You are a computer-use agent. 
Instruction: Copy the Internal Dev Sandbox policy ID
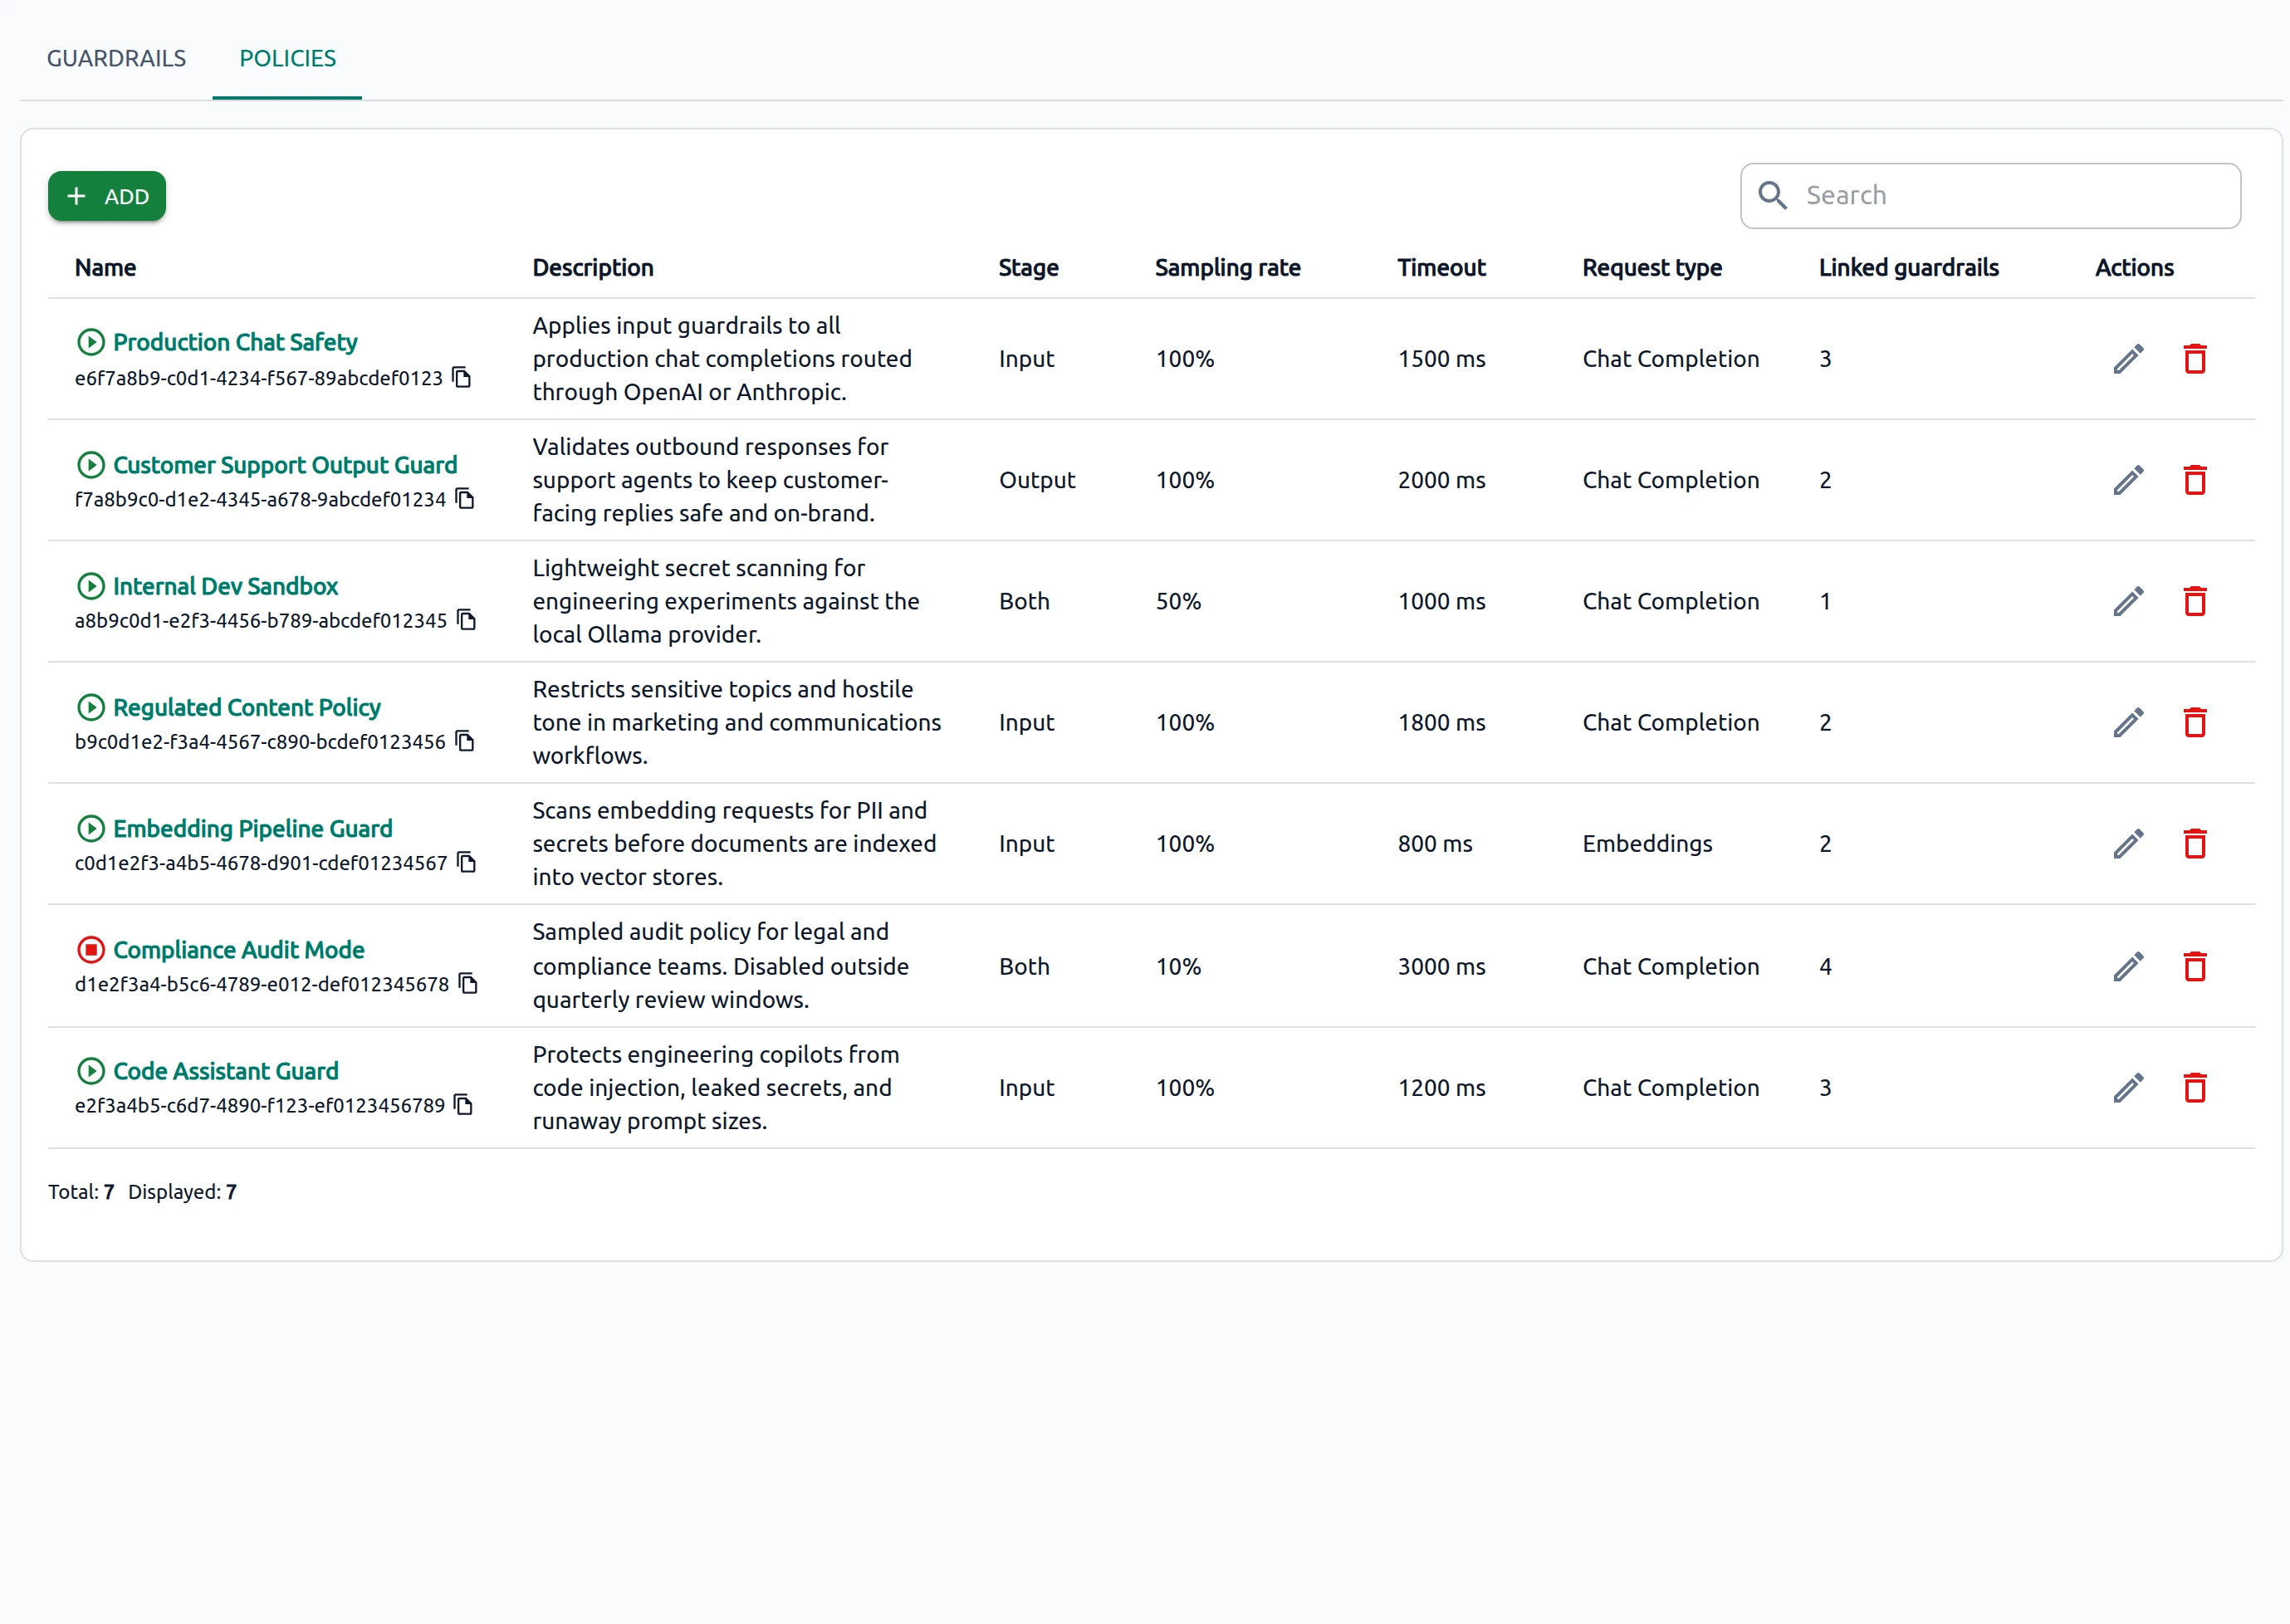(467, 620)
